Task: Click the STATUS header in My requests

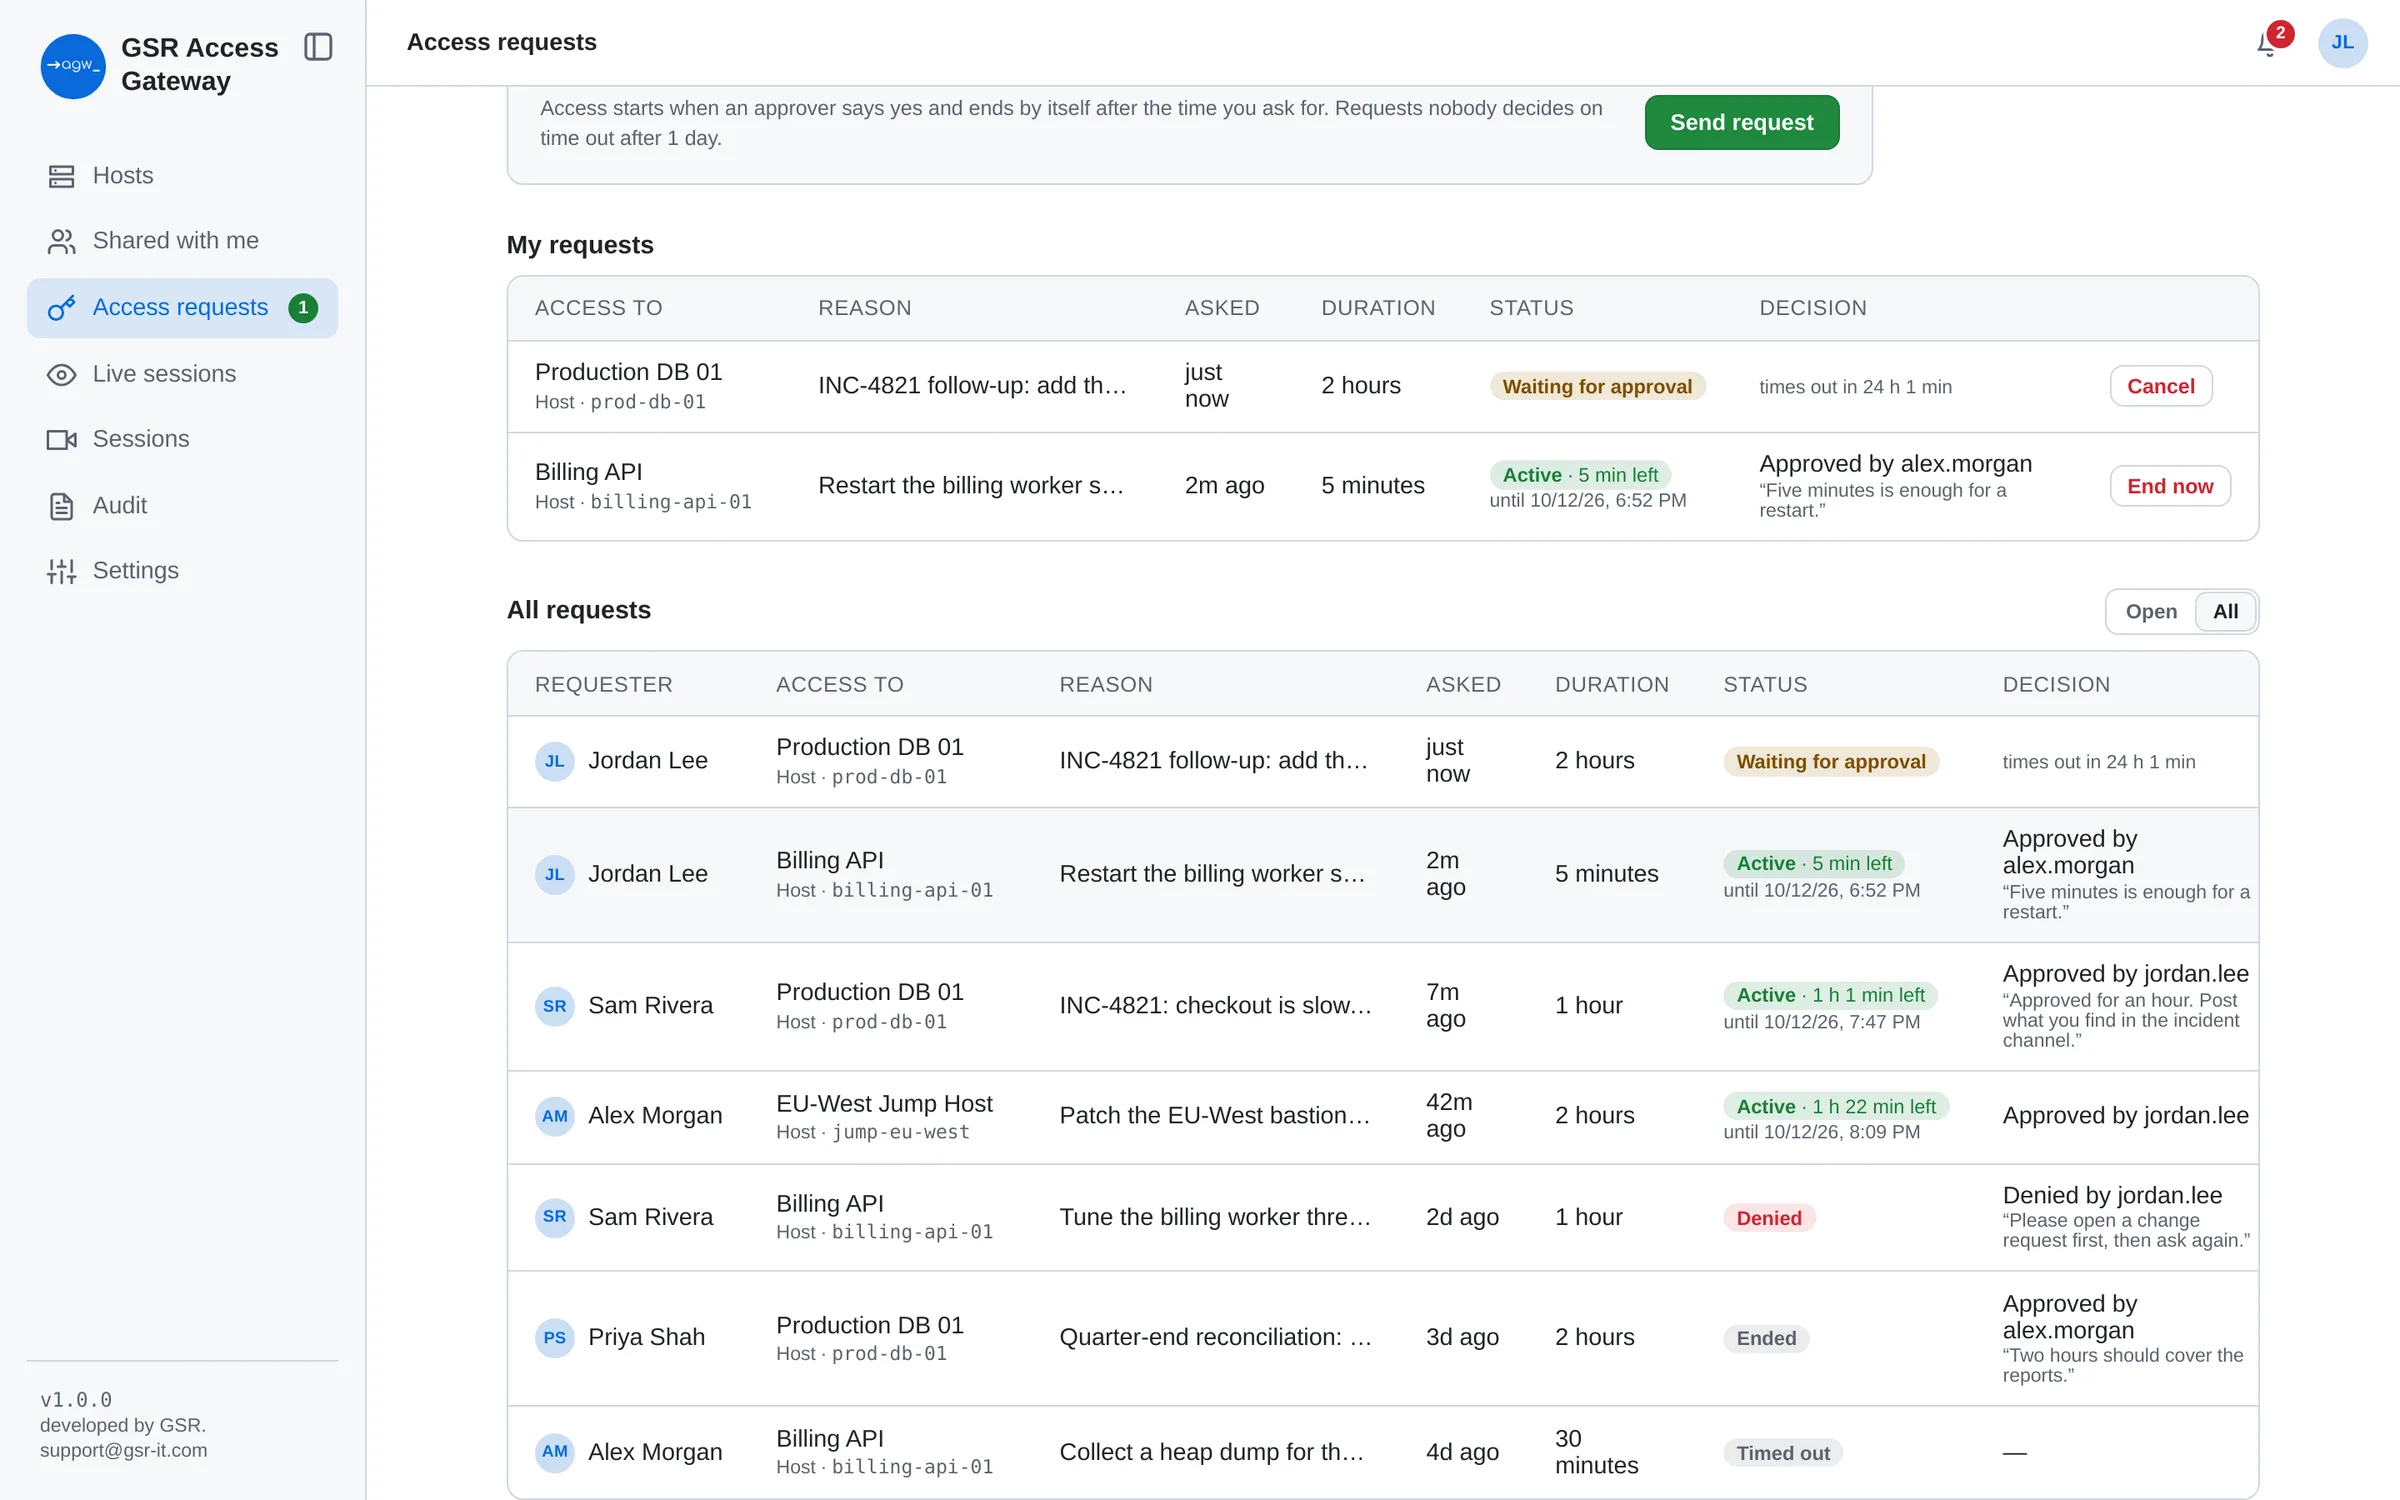Action: pyautogui.click(x=1531, y=309)
